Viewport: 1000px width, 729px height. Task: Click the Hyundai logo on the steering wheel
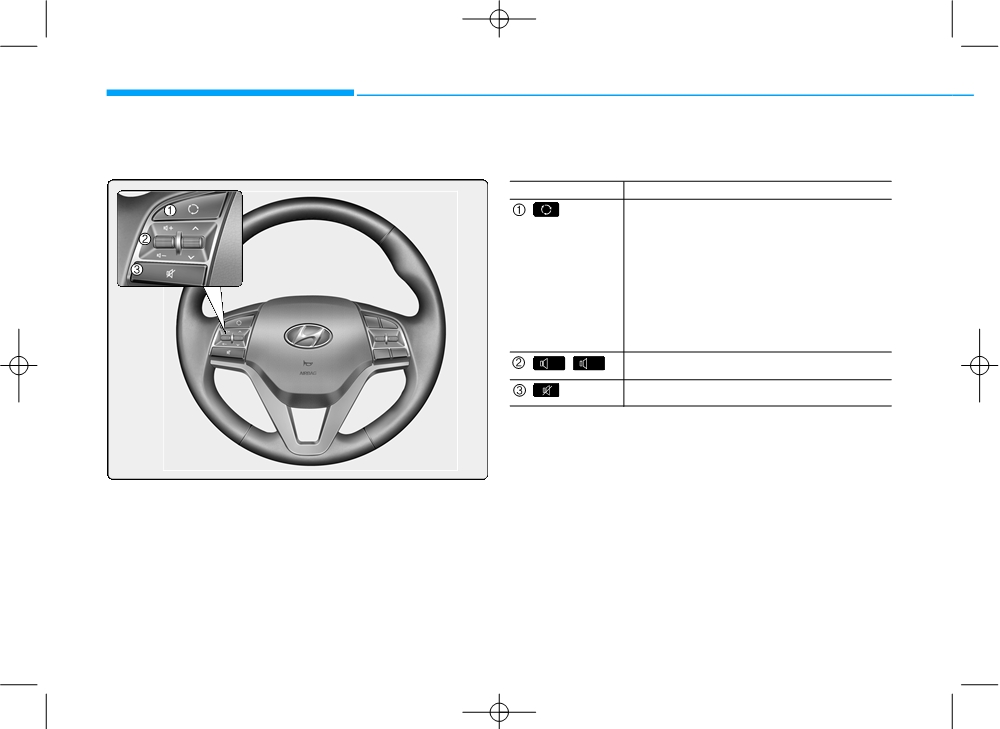click(x=308, y=335)
